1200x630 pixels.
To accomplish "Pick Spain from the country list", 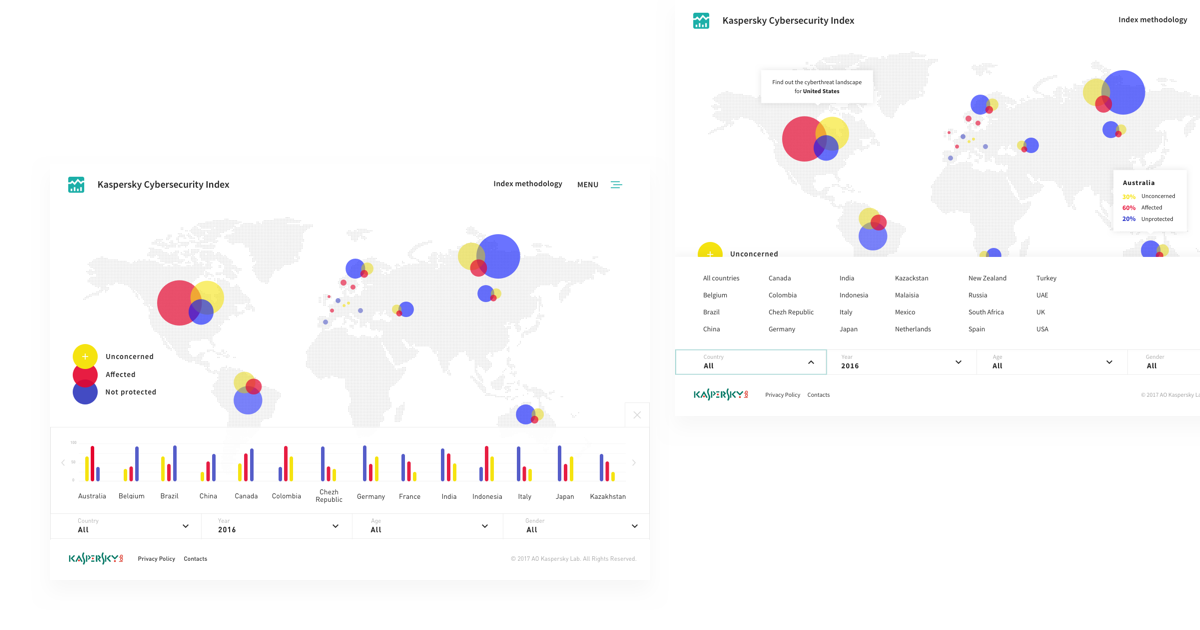I will [x=977, y=329].
